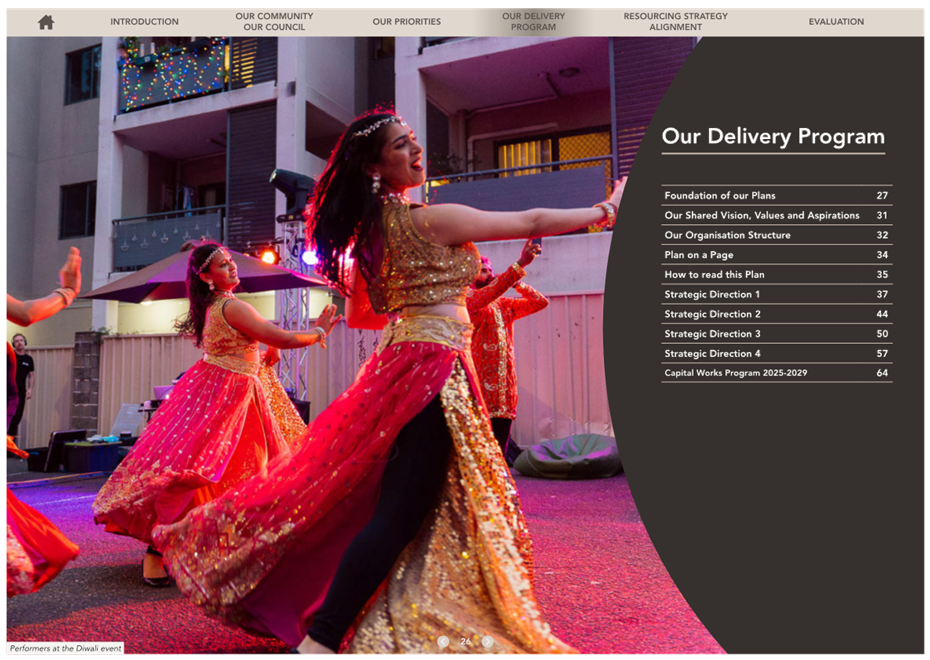Open Our Organisation Structure entry
The width and height of the screenshot is (930, 660).
[x=776, y=235]
